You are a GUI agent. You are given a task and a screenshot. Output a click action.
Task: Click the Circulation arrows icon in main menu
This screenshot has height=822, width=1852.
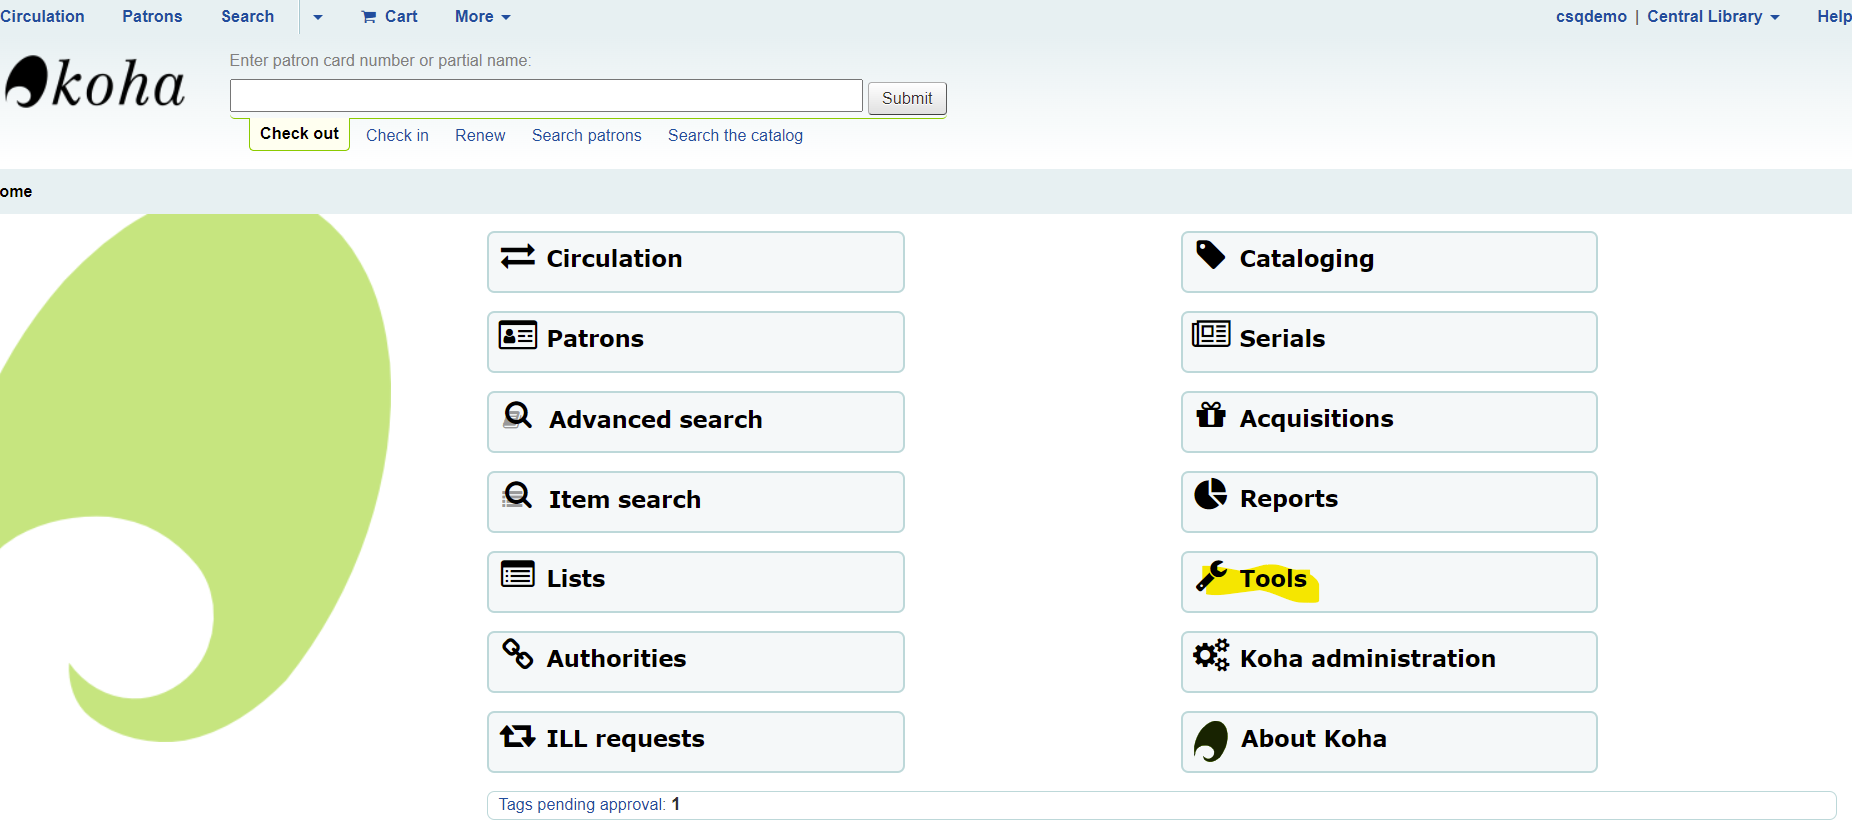tap(517, 257)
